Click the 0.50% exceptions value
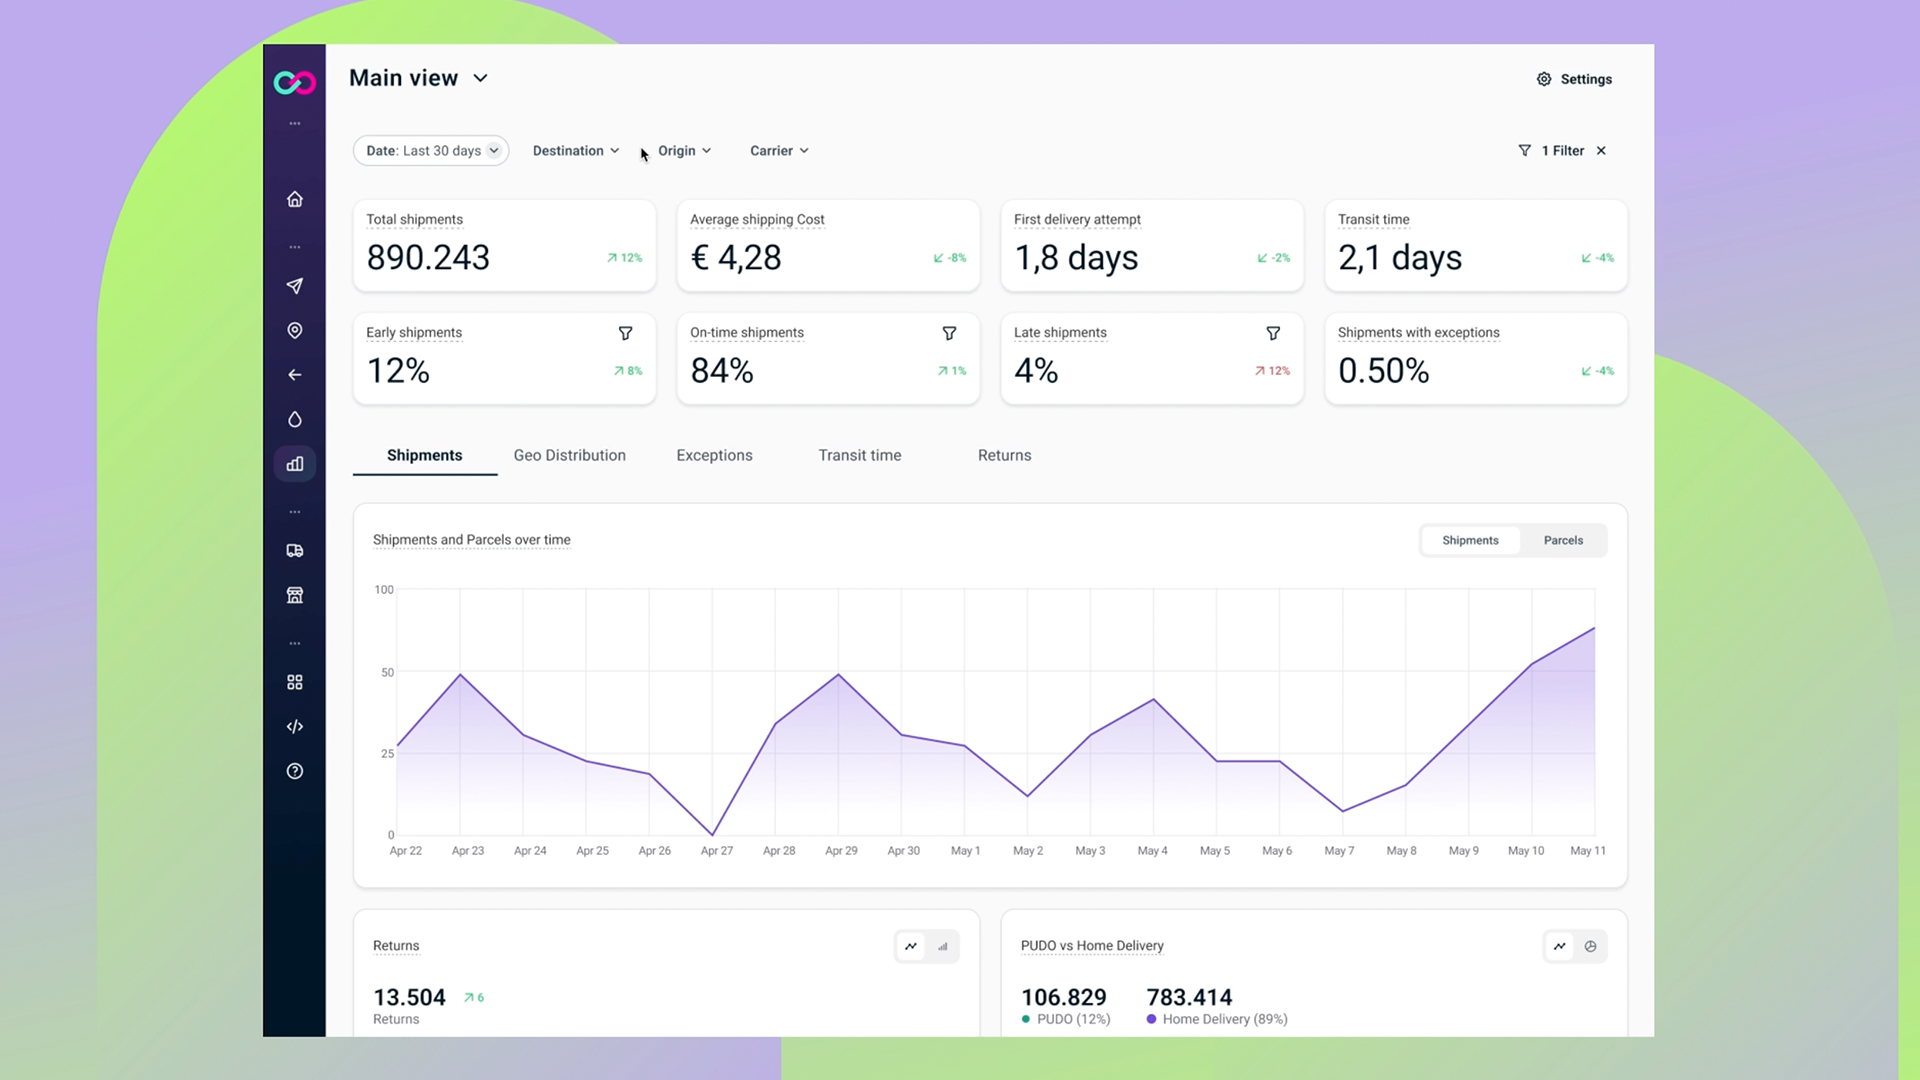Image resolution: width=1920 pixels, height=1080 pixels. [1384, 371]
